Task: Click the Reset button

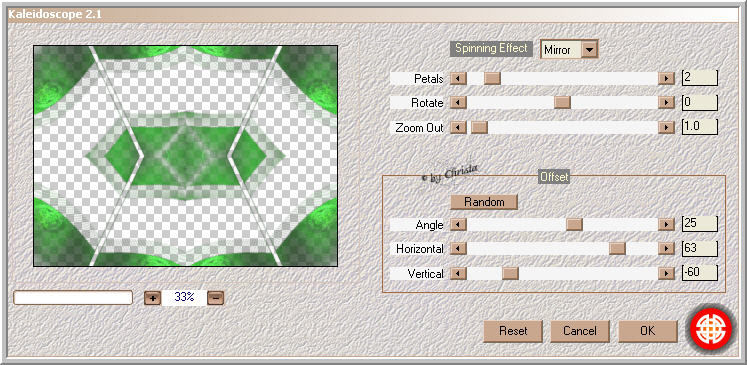Action: [513, 331]
